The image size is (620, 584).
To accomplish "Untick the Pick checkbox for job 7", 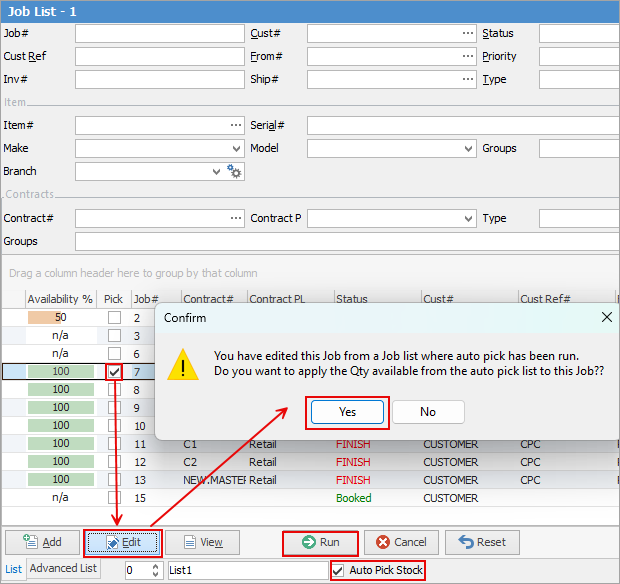I will tap(114, 372).
